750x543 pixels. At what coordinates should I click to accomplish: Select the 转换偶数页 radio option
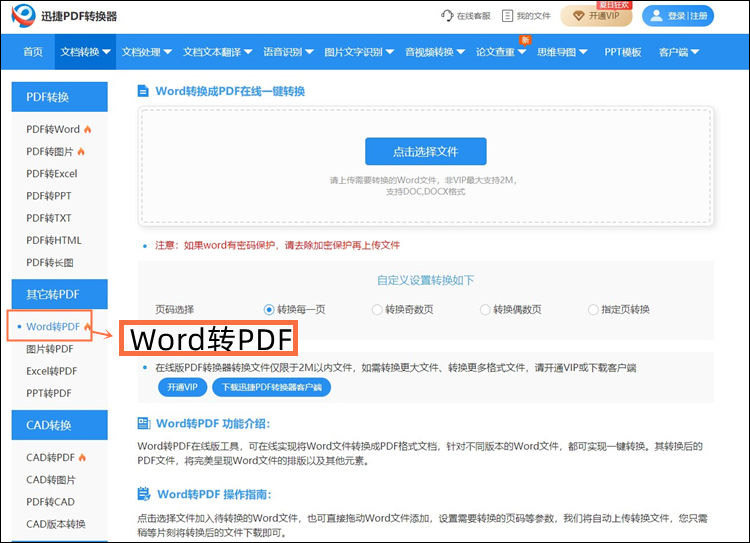485,310
